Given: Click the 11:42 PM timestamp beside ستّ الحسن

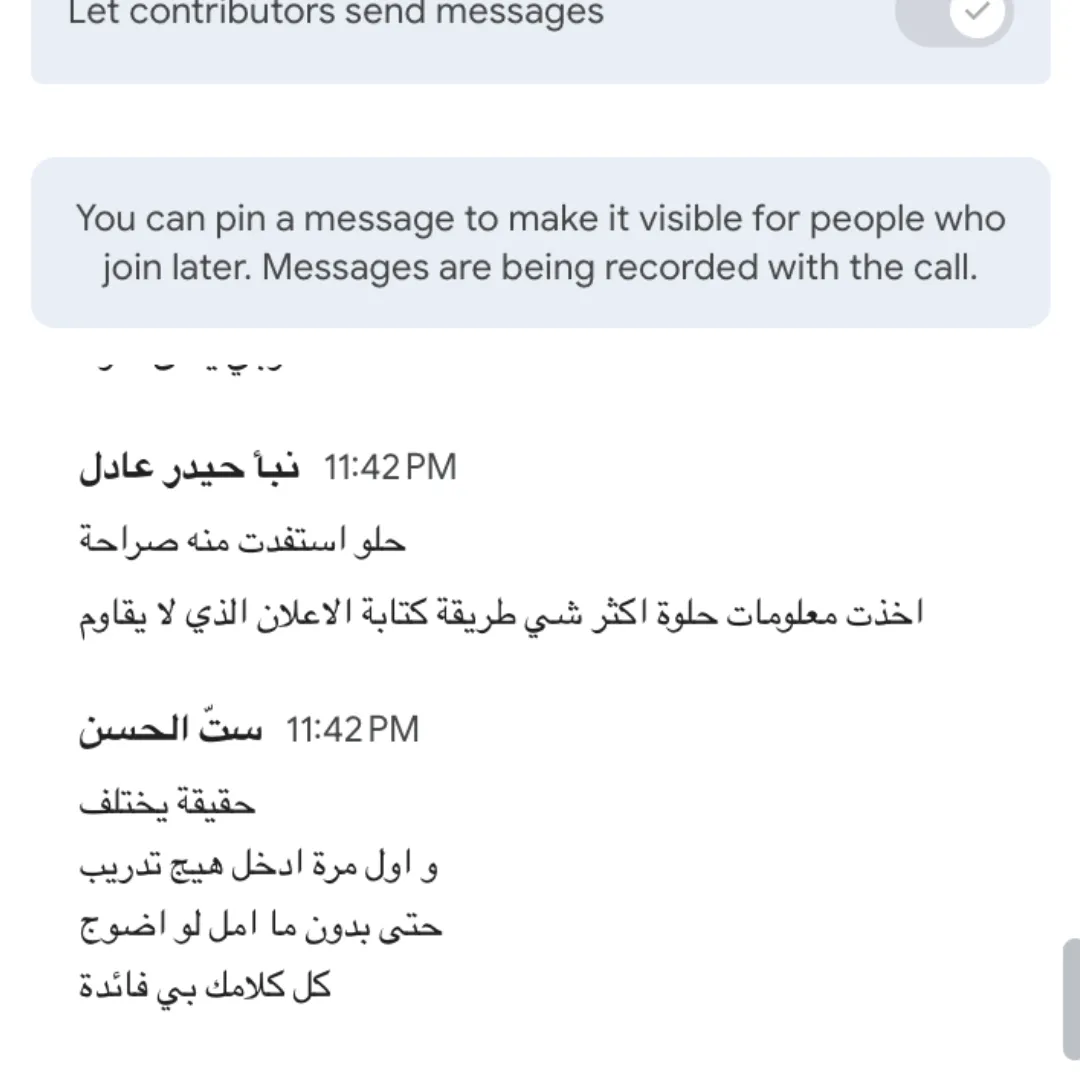Looking at the screenshot, I should click(353, 729).
